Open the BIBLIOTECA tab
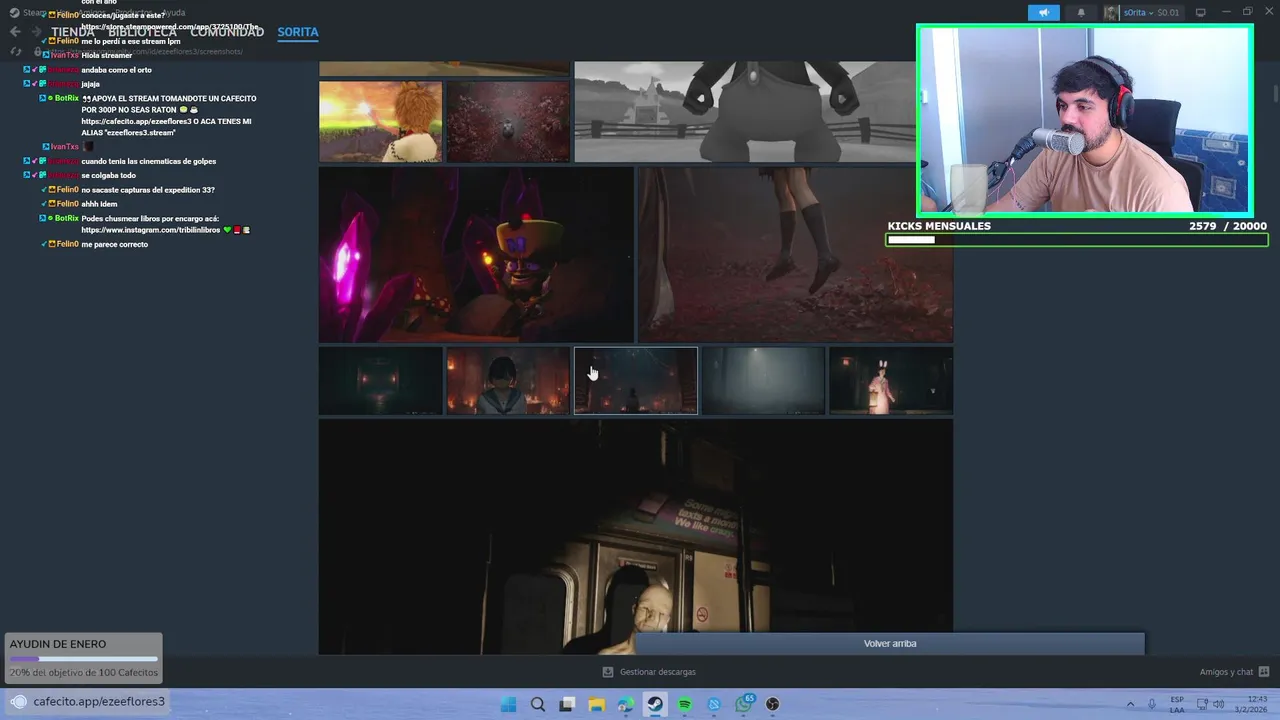Screen dimensions: 1280x720 pos(143,32)
